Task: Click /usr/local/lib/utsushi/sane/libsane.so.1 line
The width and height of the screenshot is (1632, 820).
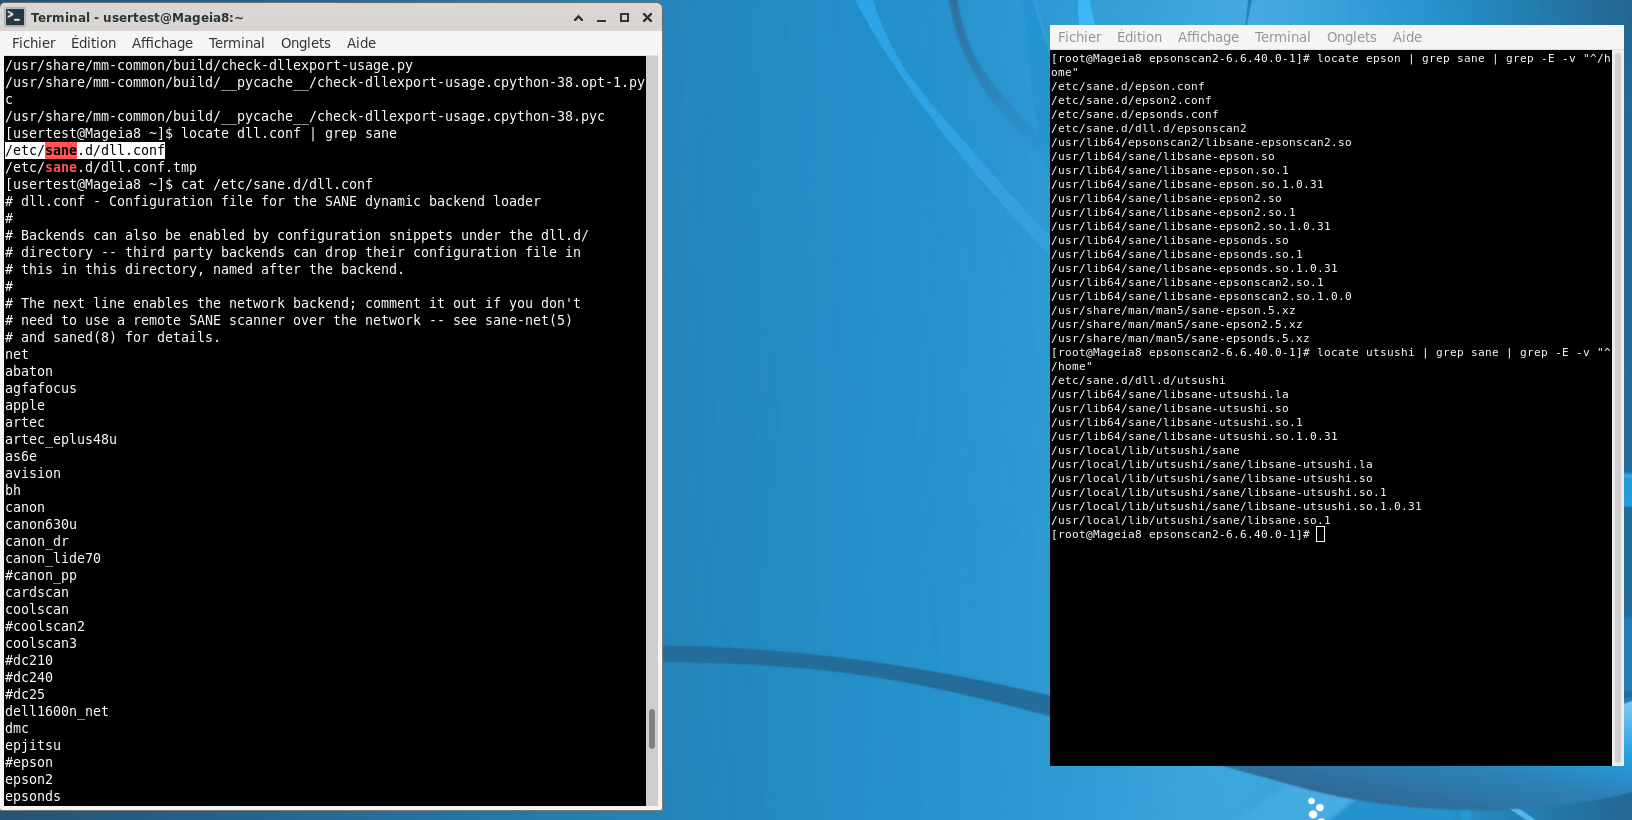Action: [1191, 520]
